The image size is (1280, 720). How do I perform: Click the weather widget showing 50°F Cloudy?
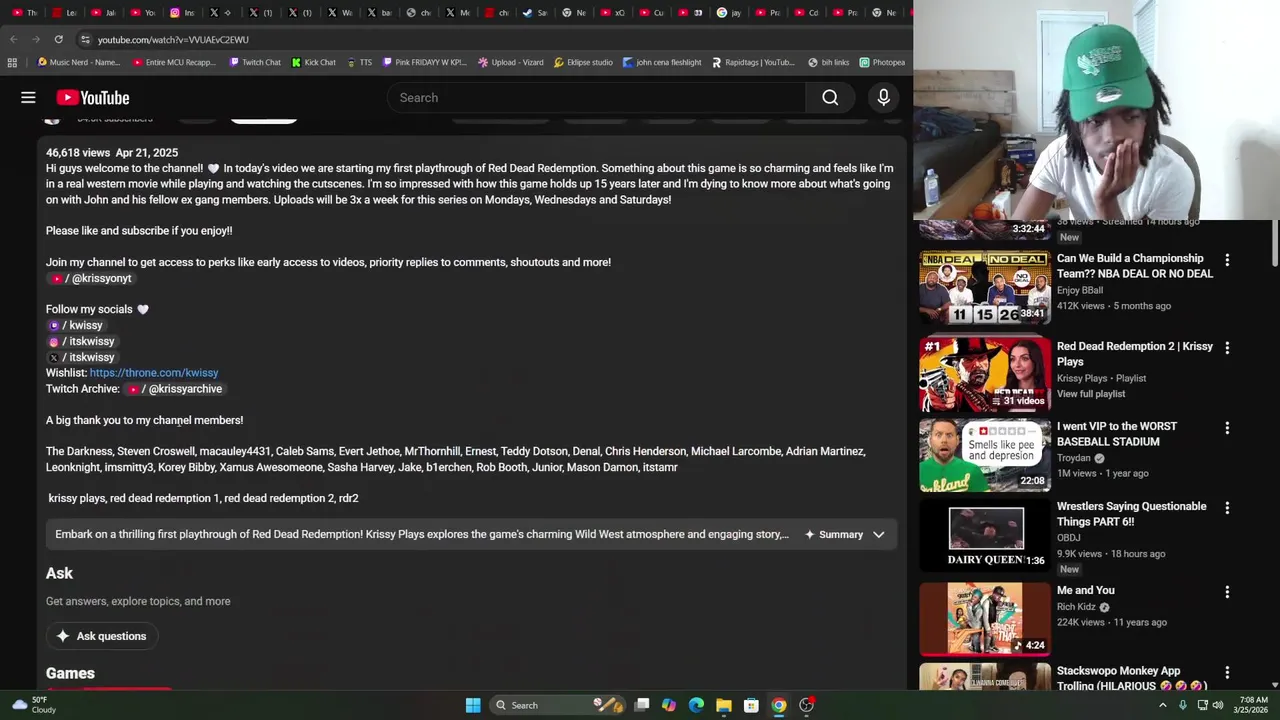point(34,705)
